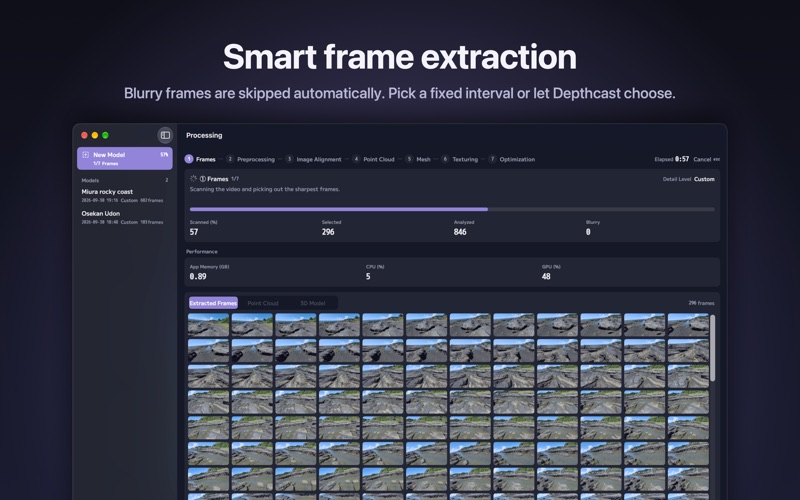Viewport: 800px width, 500px height.
Task: Open the New Model item in sidebar
Action: point(125,158)
